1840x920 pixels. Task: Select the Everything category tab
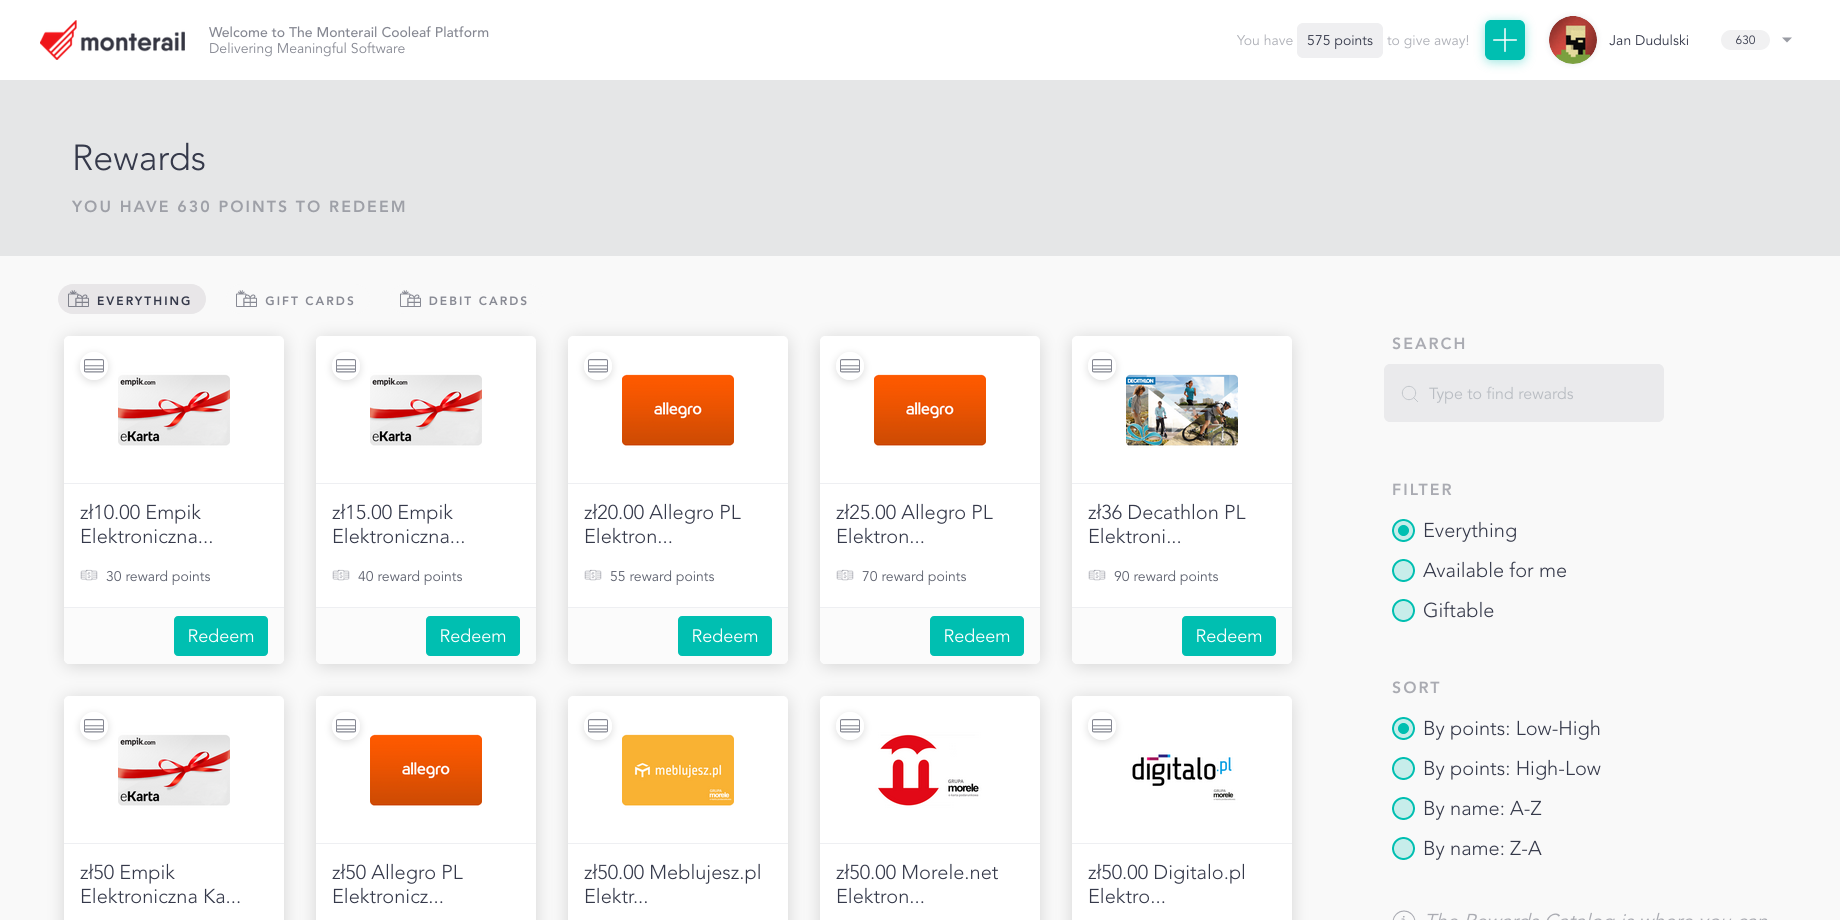(x=132, y=299)
